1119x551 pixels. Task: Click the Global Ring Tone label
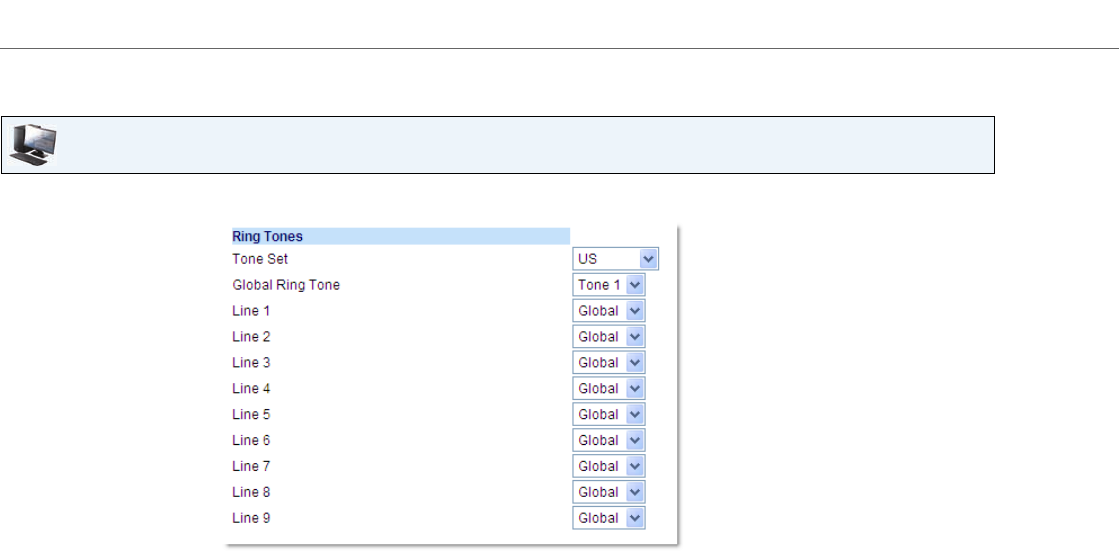(286, 285)
